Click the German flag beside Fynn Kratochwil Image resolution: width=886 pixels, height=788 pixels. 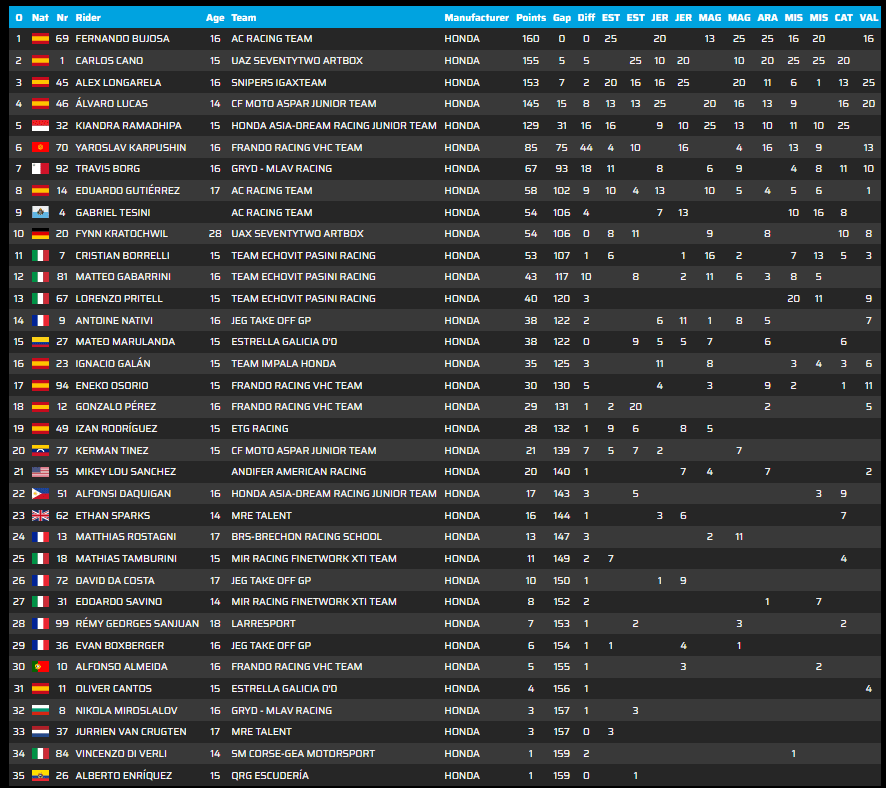click(x=40, y=234)
